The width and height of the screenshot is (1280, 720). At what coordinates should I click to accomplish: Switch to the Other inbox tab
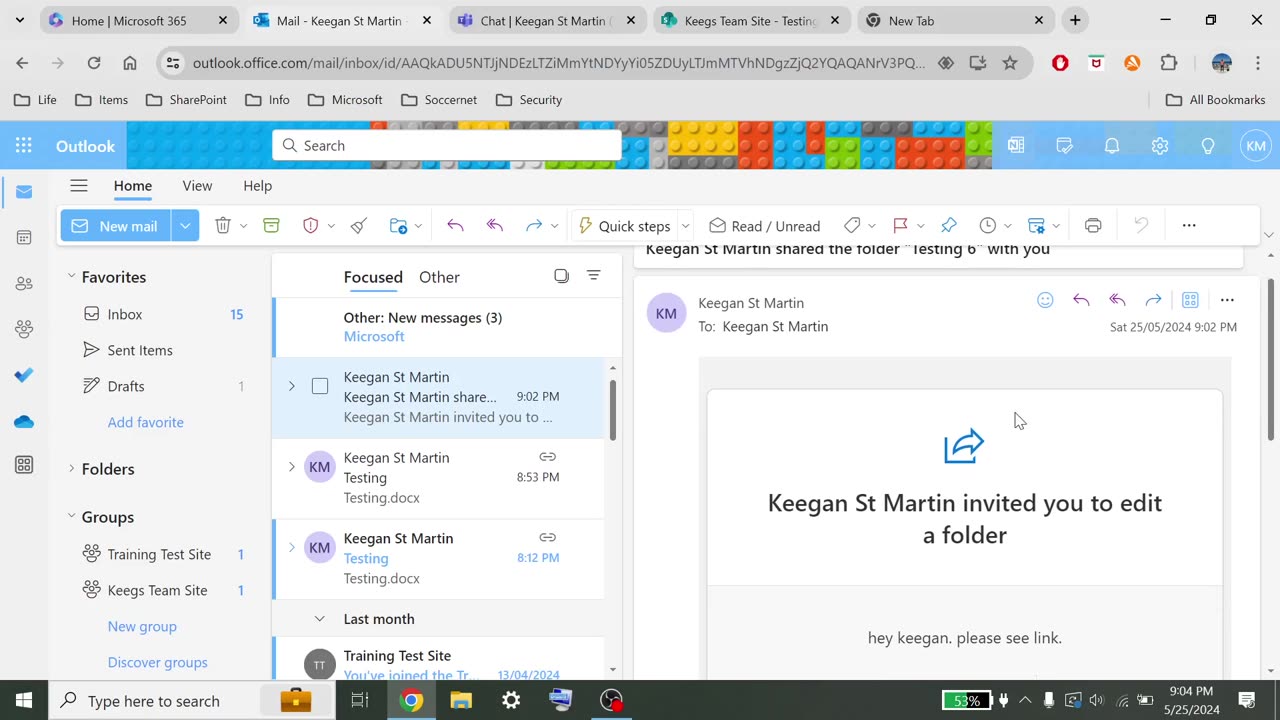pyautogui.click(x=439, y=277)
